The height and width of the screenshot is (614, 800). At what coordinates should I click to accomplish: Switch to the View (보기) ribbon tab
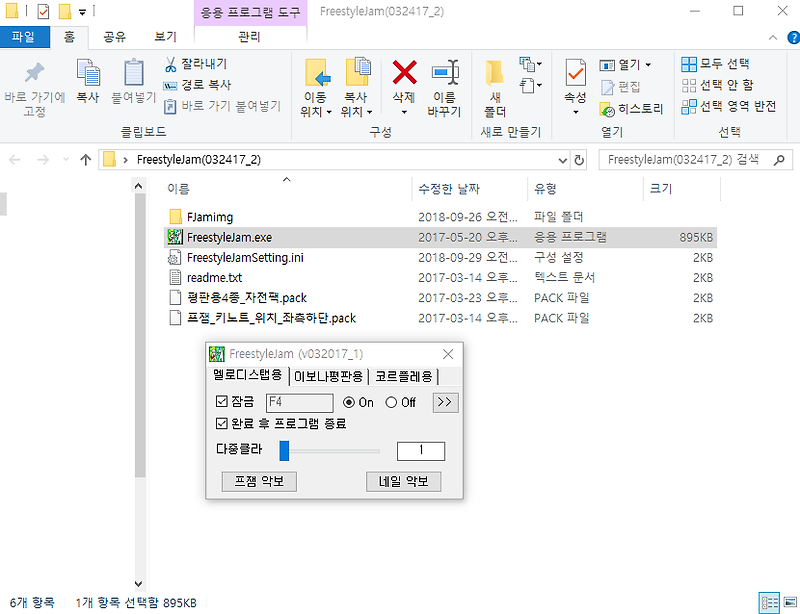[165, 37]
